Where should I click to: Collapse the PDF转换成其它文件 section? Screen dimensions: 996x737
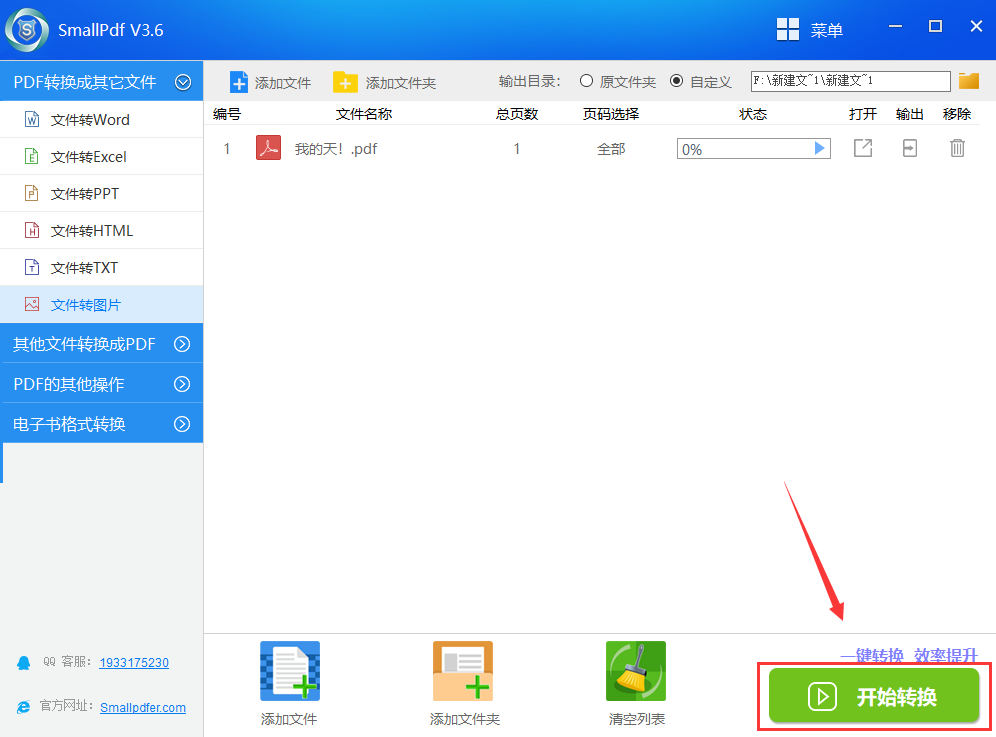point(183,82)
